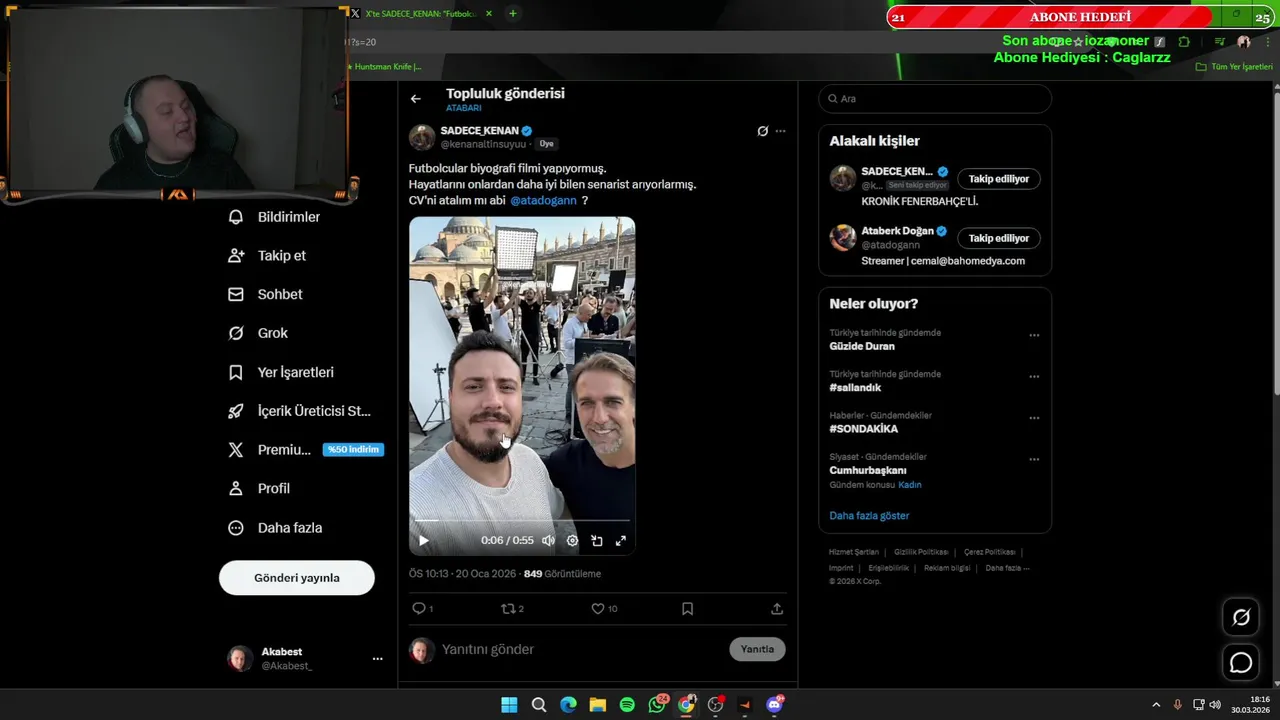Image resolution: width=1280 pixels, height=720 pixels.
Task: Repost the post with 2 reposts
Action: pos(511,608)
